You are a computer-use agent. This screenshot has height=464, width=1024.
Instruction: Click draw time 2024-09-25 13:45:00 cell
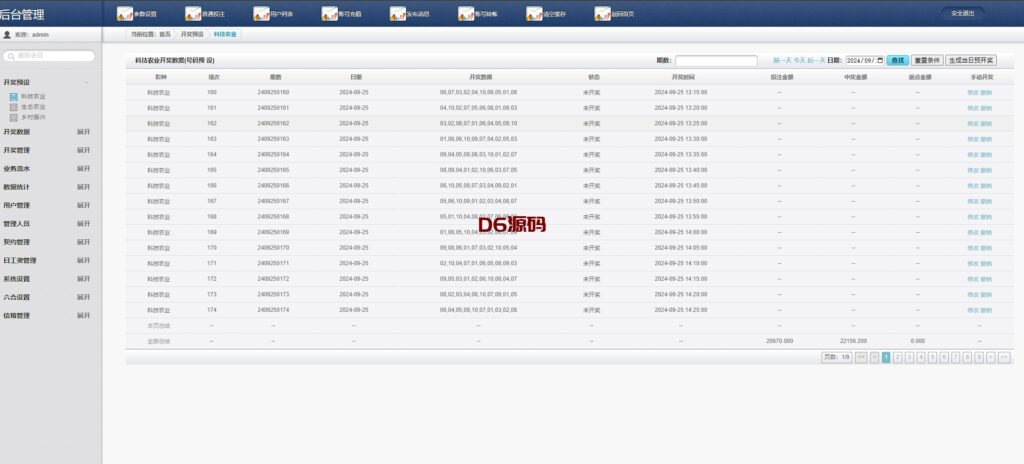(680, 186)
